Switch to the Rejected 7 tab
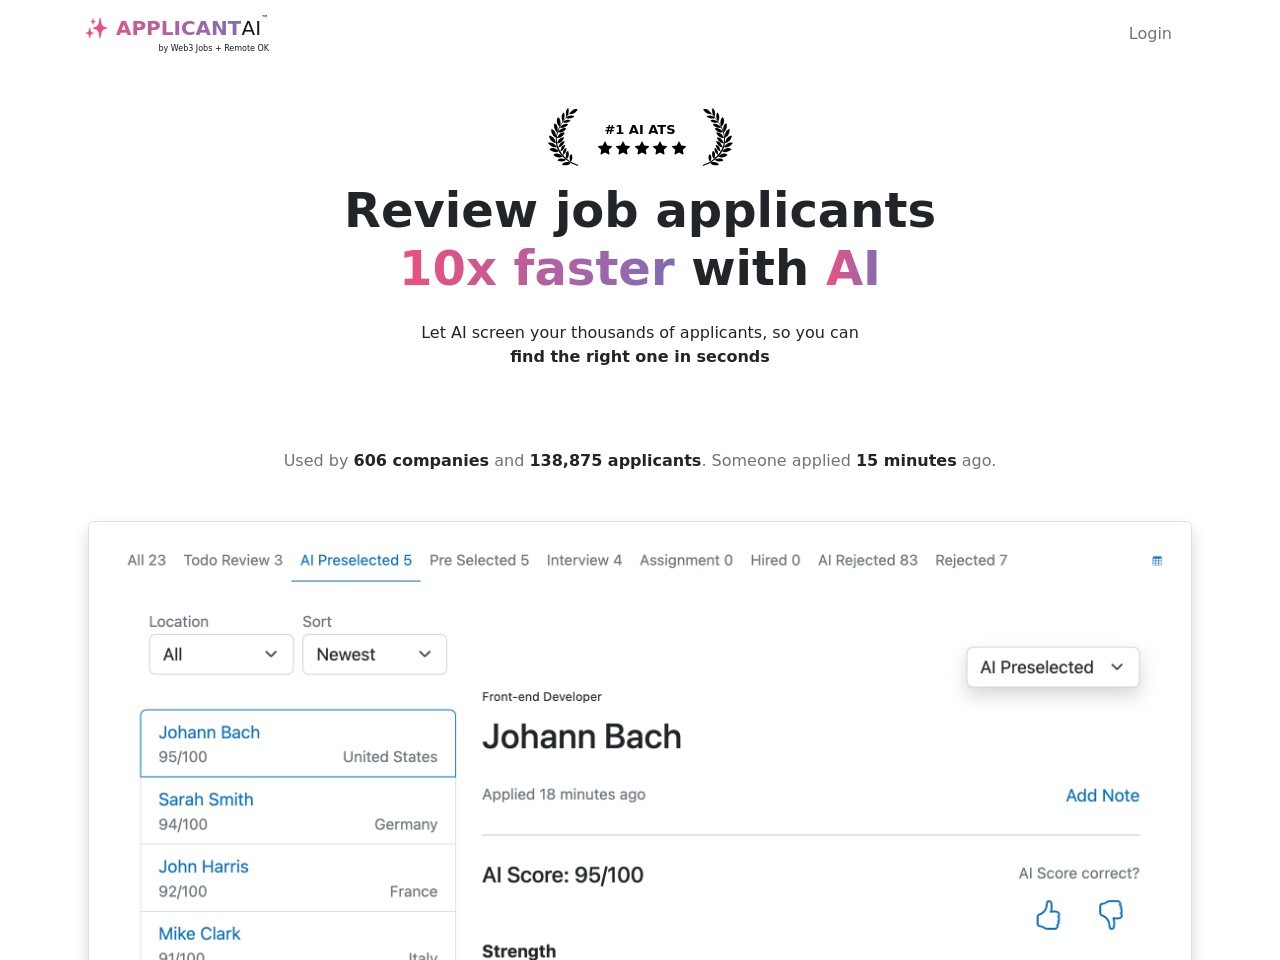The height and width of the screenshot is (960, 1280). [971, 560]
